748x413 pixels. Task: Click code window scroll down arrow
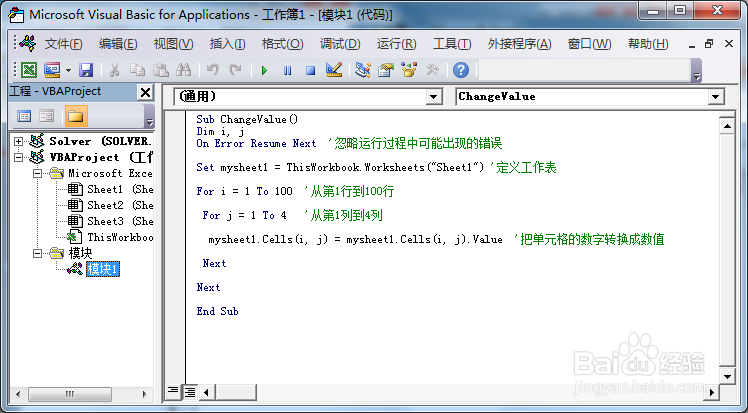tap(727, 376)
